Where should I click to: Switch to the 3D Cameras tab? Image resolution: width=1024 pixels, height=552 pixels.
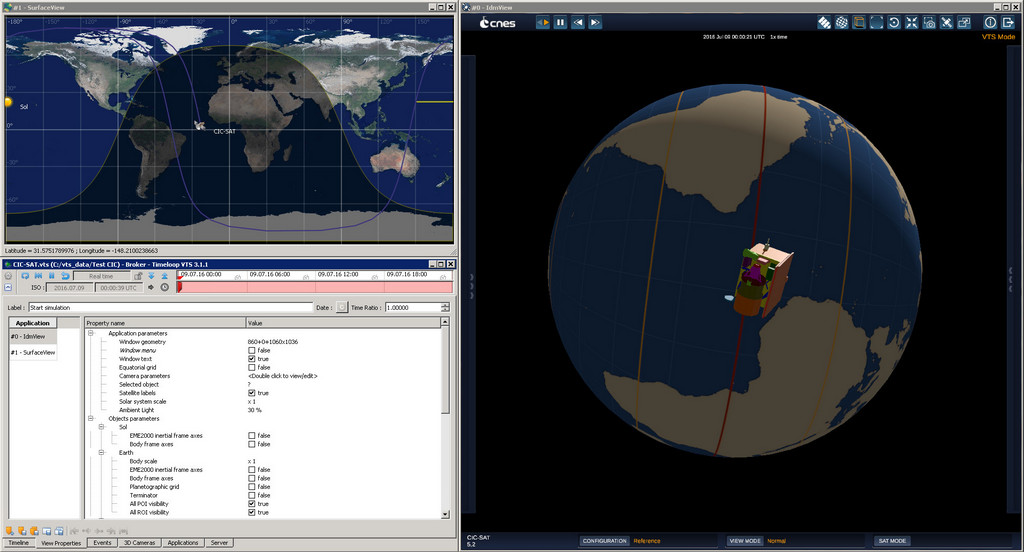[139, 542]
